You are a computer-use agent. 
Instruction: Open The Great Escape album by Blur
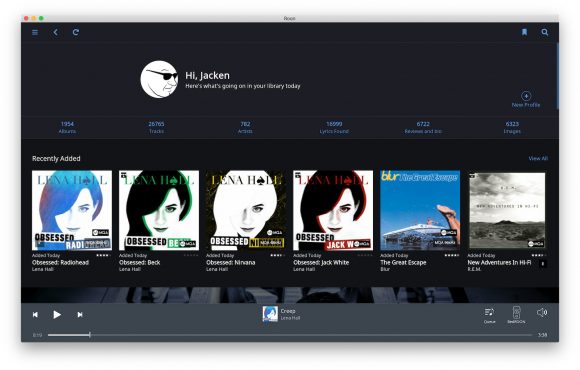click(420, 210)
